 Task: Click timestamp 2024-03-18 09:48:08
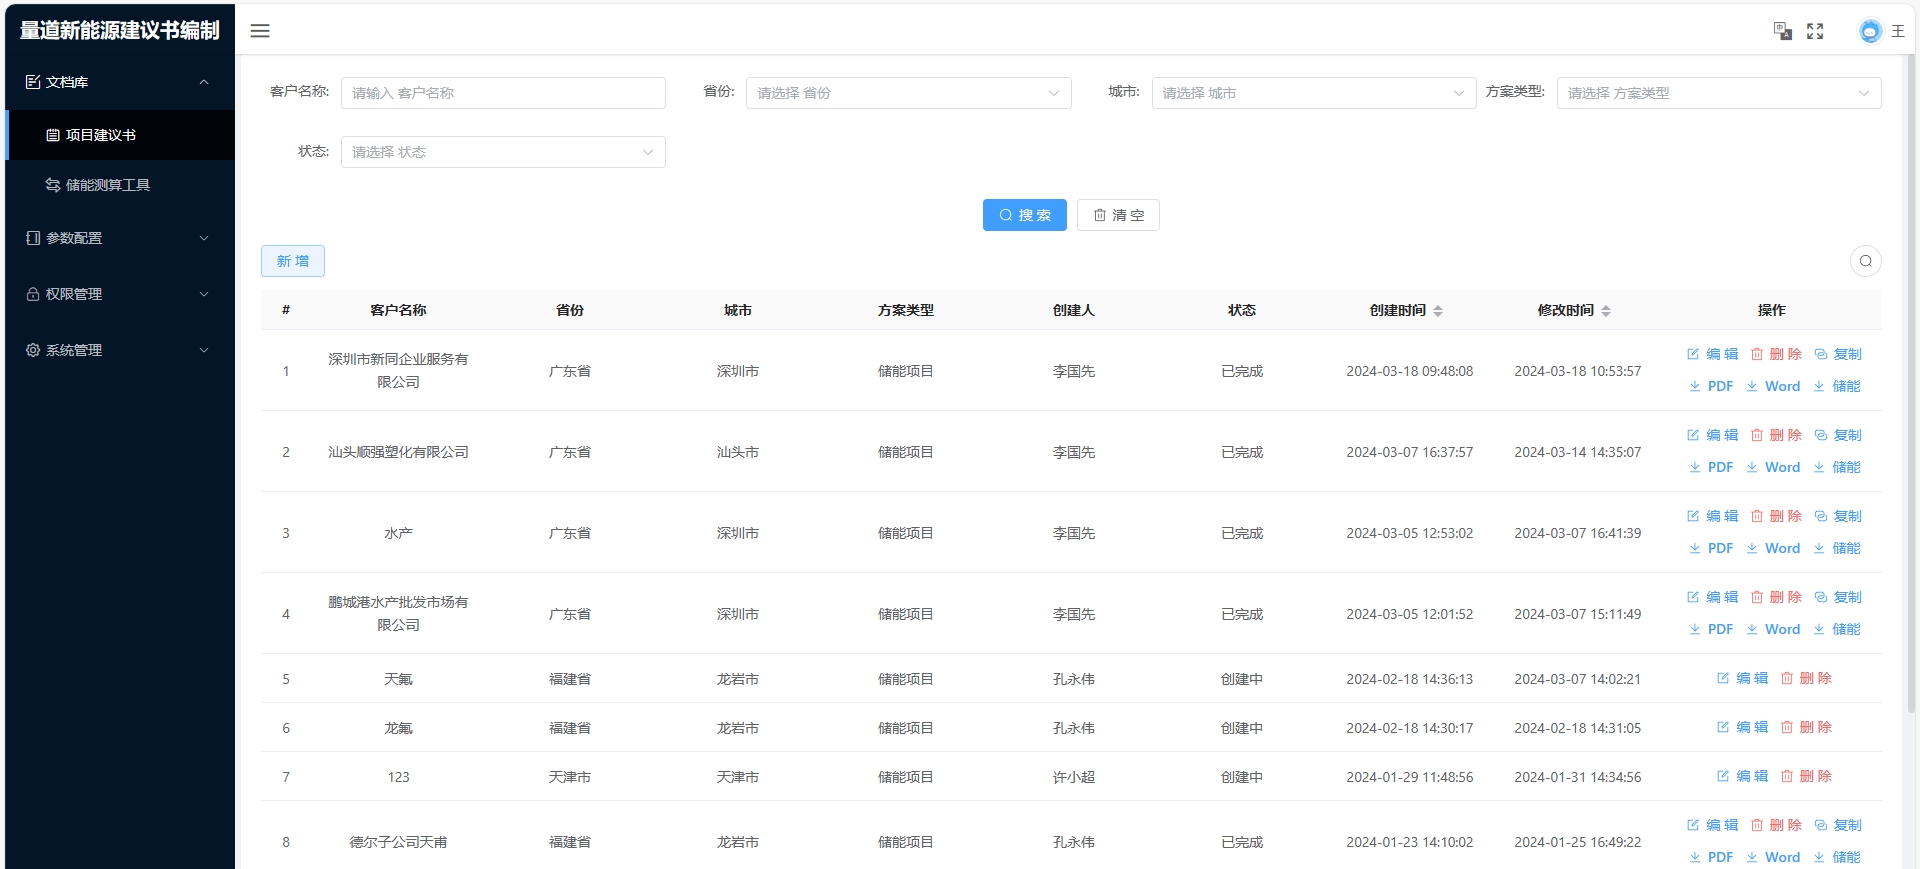click(x=1409, y=371)
